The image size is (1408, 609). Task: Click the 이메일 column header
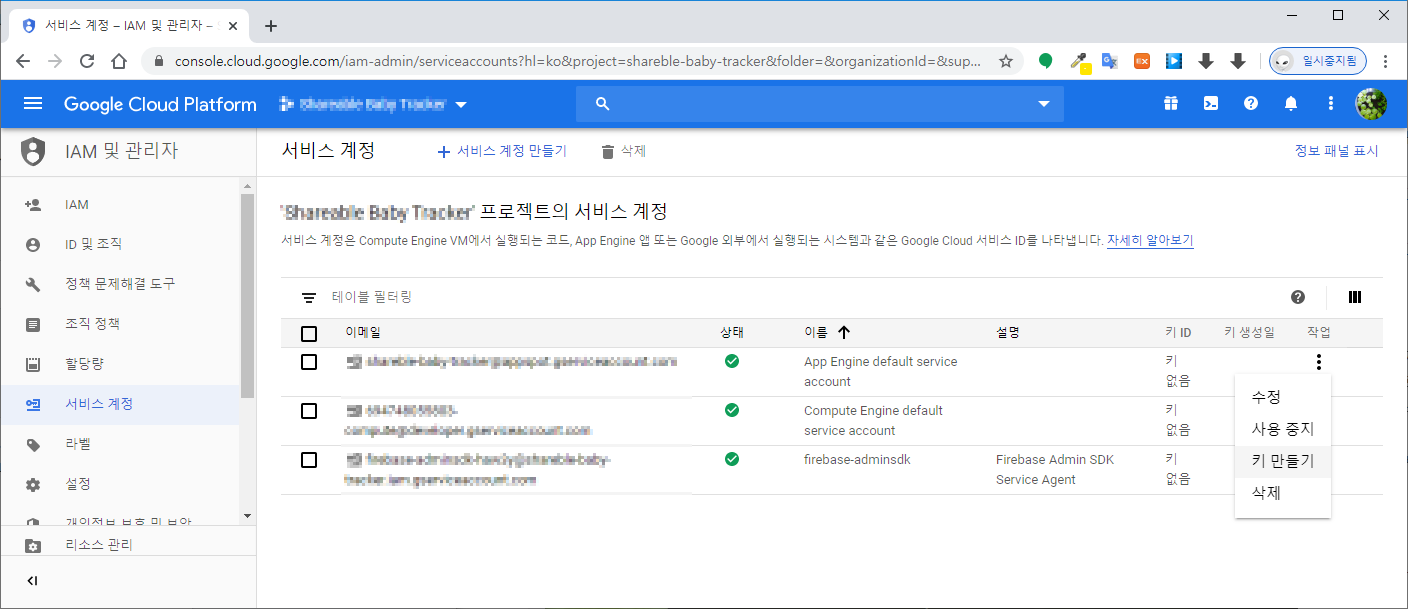[363, 332]
